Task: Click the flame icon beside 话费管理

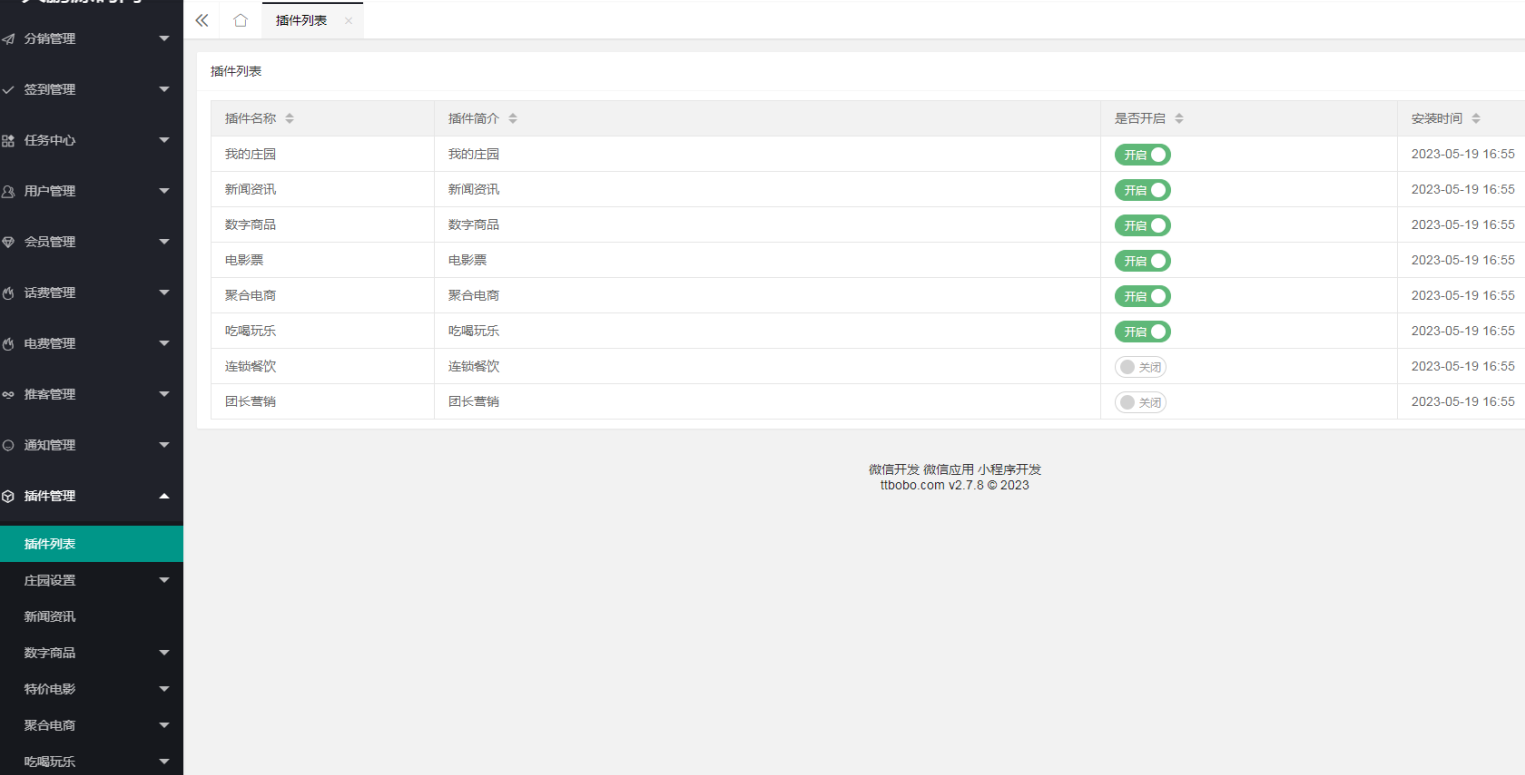Action: click(x=9, y=293)
